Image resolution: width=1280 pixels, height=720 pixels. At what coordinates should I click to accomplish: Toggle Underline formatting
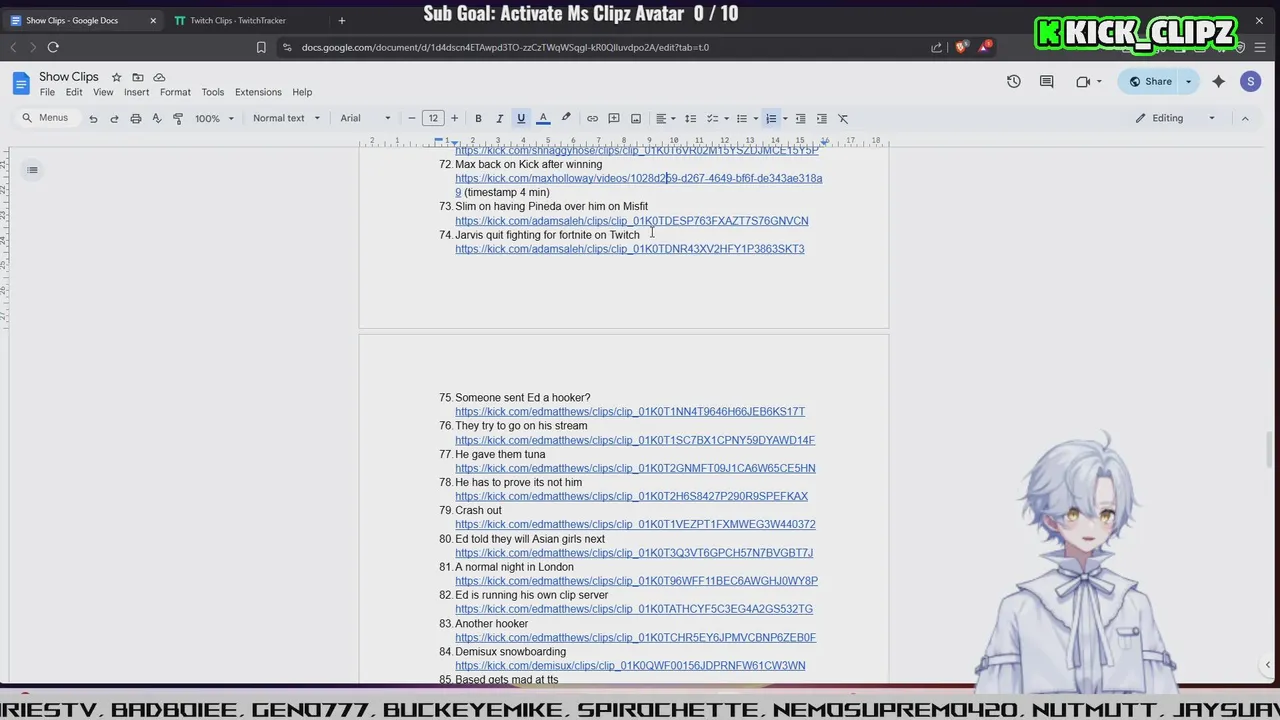(521, 118)
